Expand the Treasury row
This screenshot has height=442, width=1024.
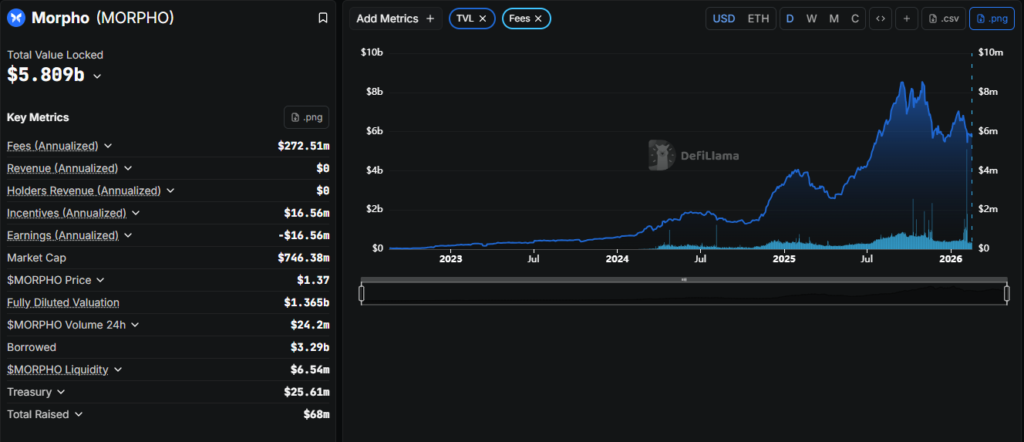pyautogui.click(x=62, y=392)
